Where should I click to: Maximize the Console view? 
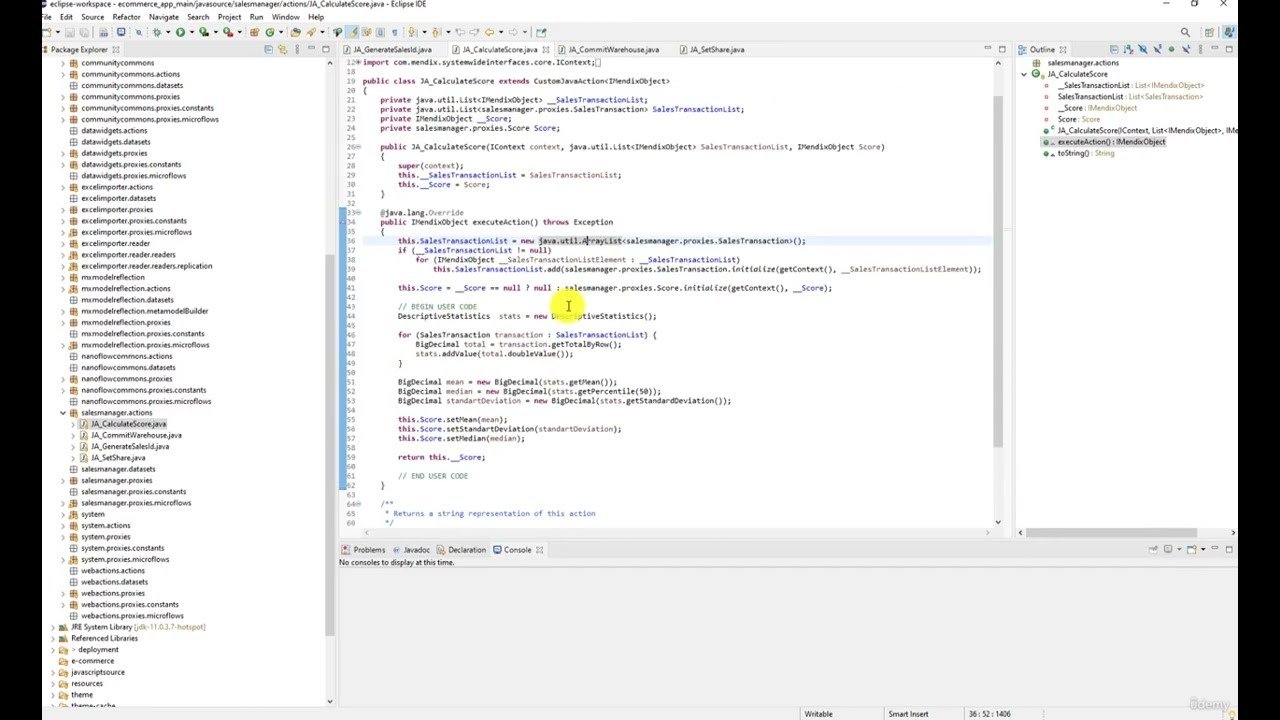[x=1229, y=549]
